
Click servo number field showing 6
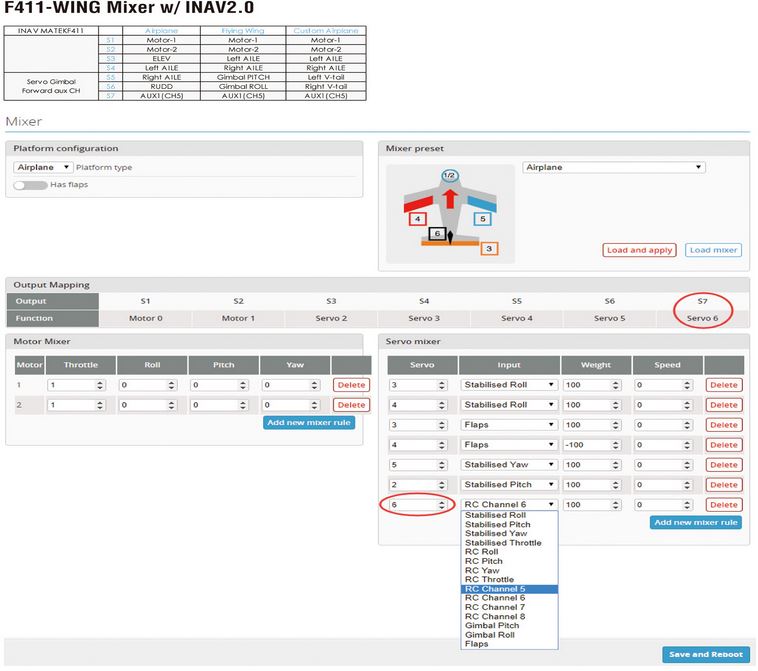pos(418,505)
